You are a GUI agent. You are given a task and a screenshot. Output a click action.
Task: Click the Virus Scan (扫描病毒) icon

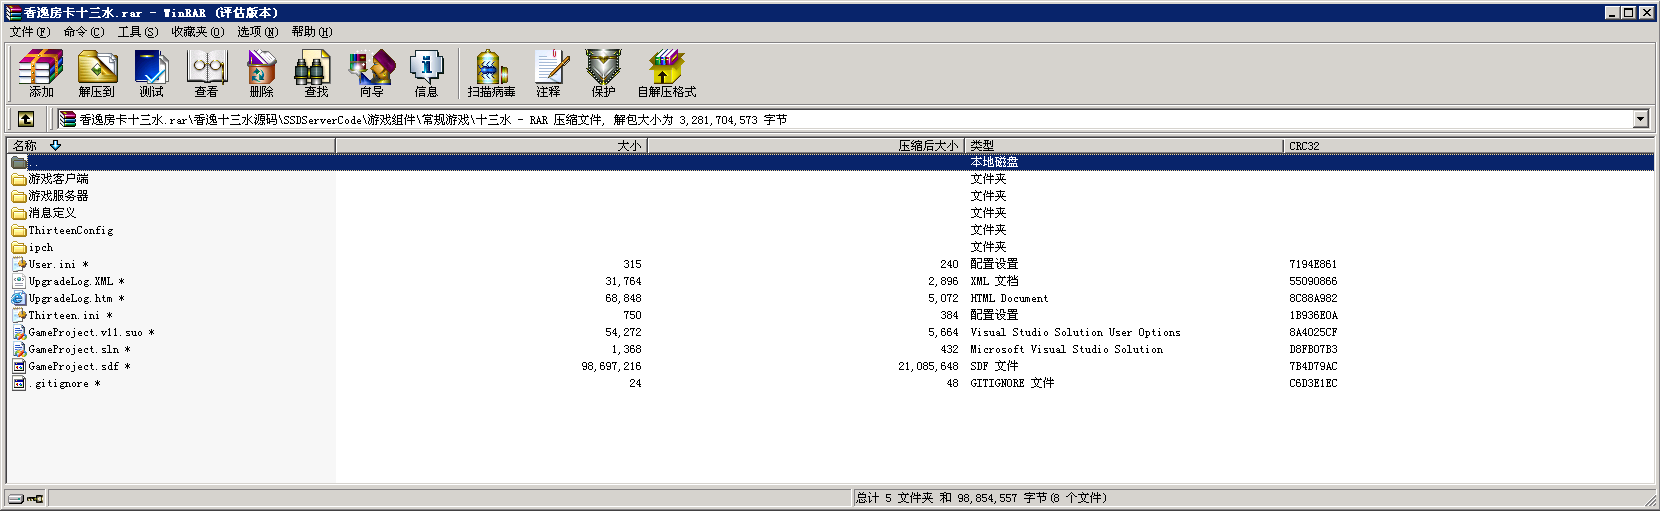coord(491,73)
